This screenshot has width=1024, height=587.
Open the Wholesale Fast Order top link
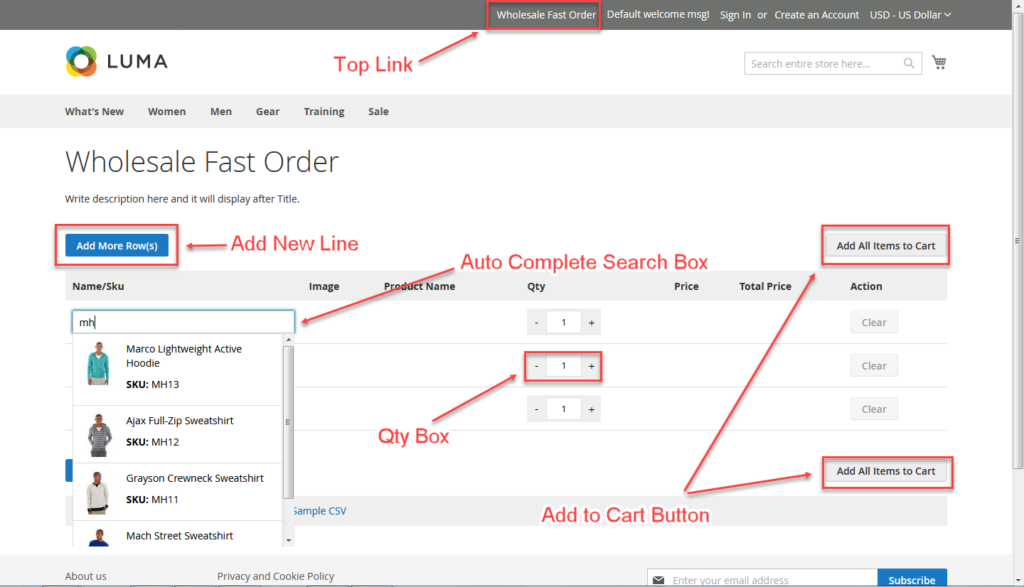pos(546,14)
